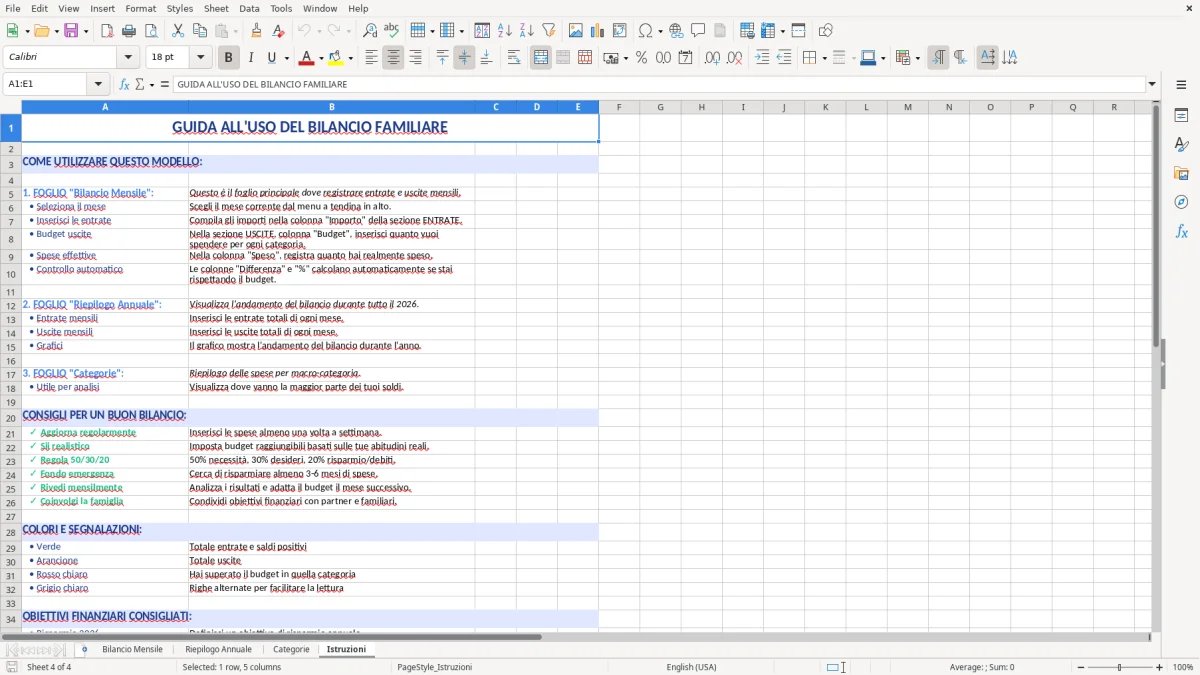This screenshot has width=1200, height=675.
Task: Open Conditional Formatting dropdown arrow
Action: [x=917, y=58]
